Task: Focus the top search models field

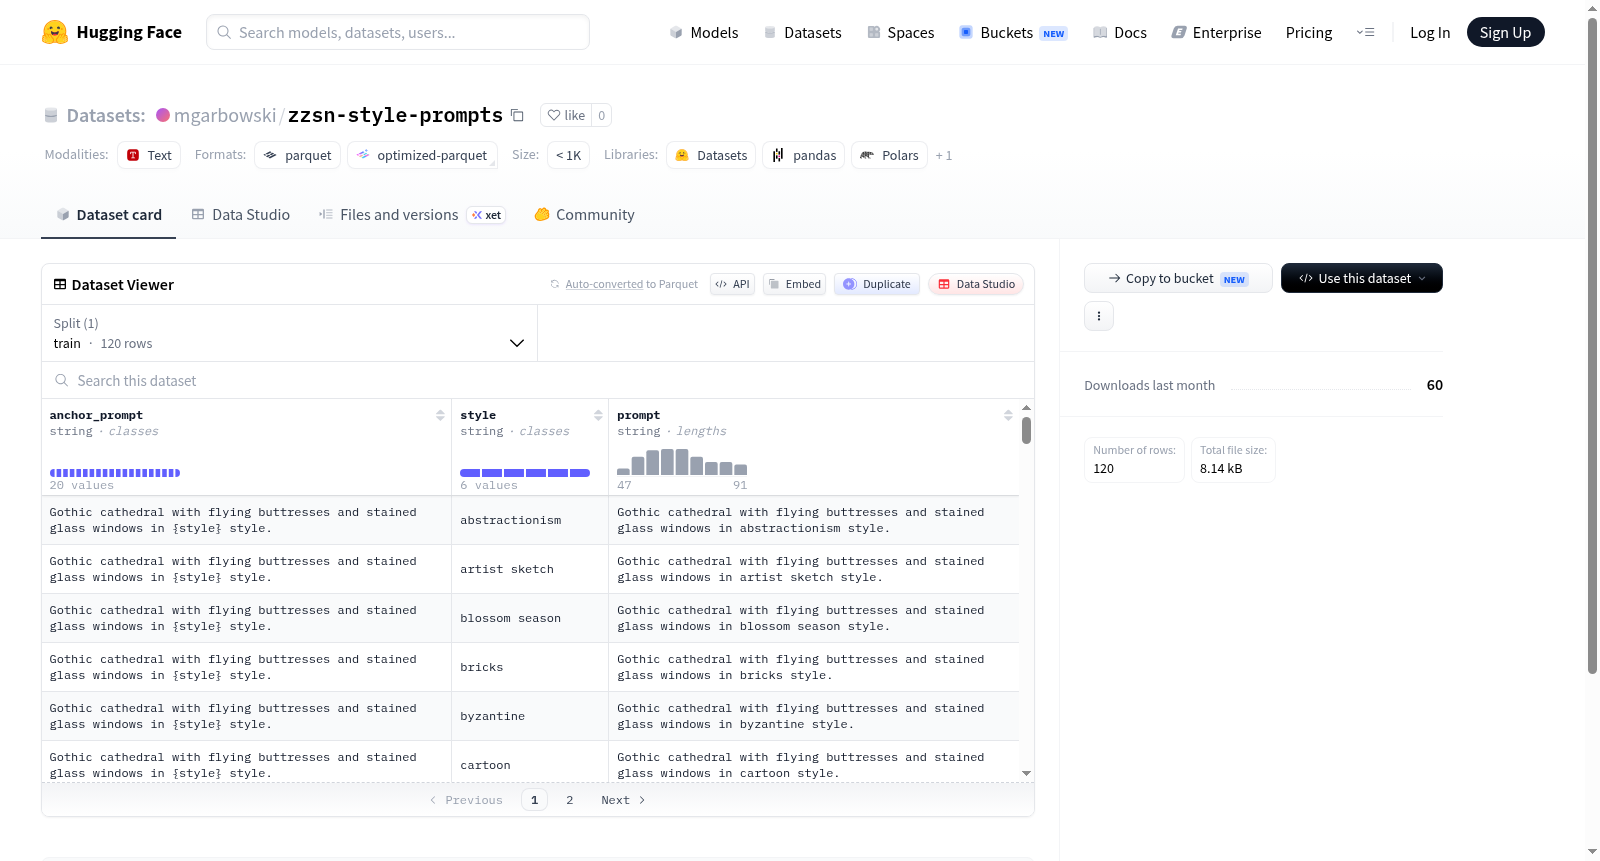Action: coord(398,32)
